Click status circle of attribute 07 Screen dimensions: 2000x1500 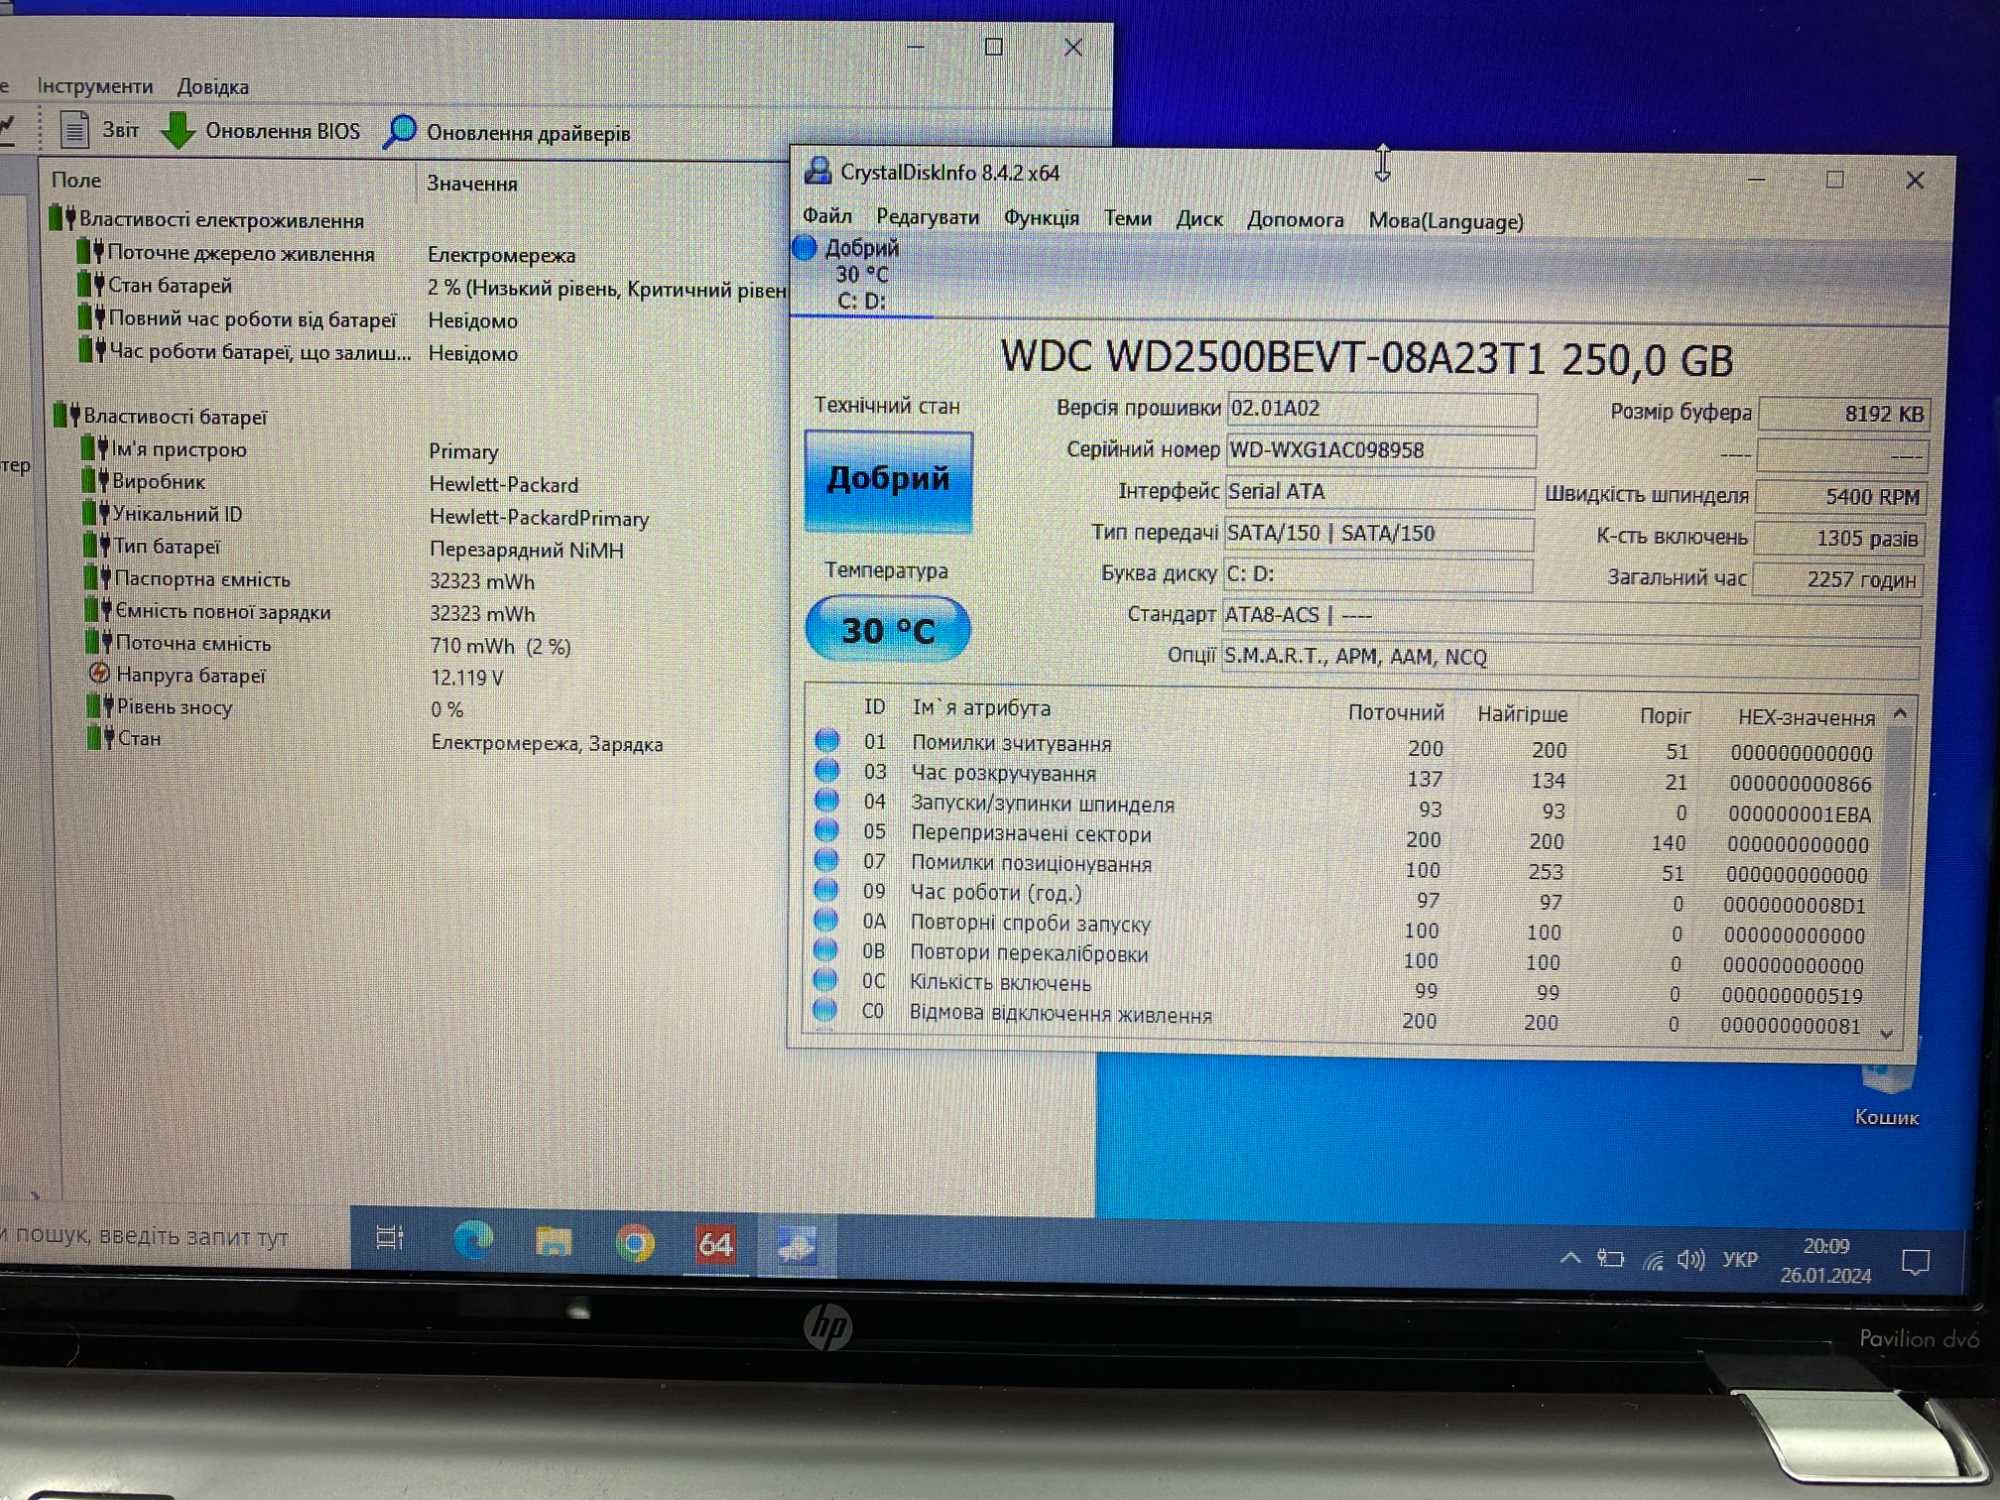point(826,860)
